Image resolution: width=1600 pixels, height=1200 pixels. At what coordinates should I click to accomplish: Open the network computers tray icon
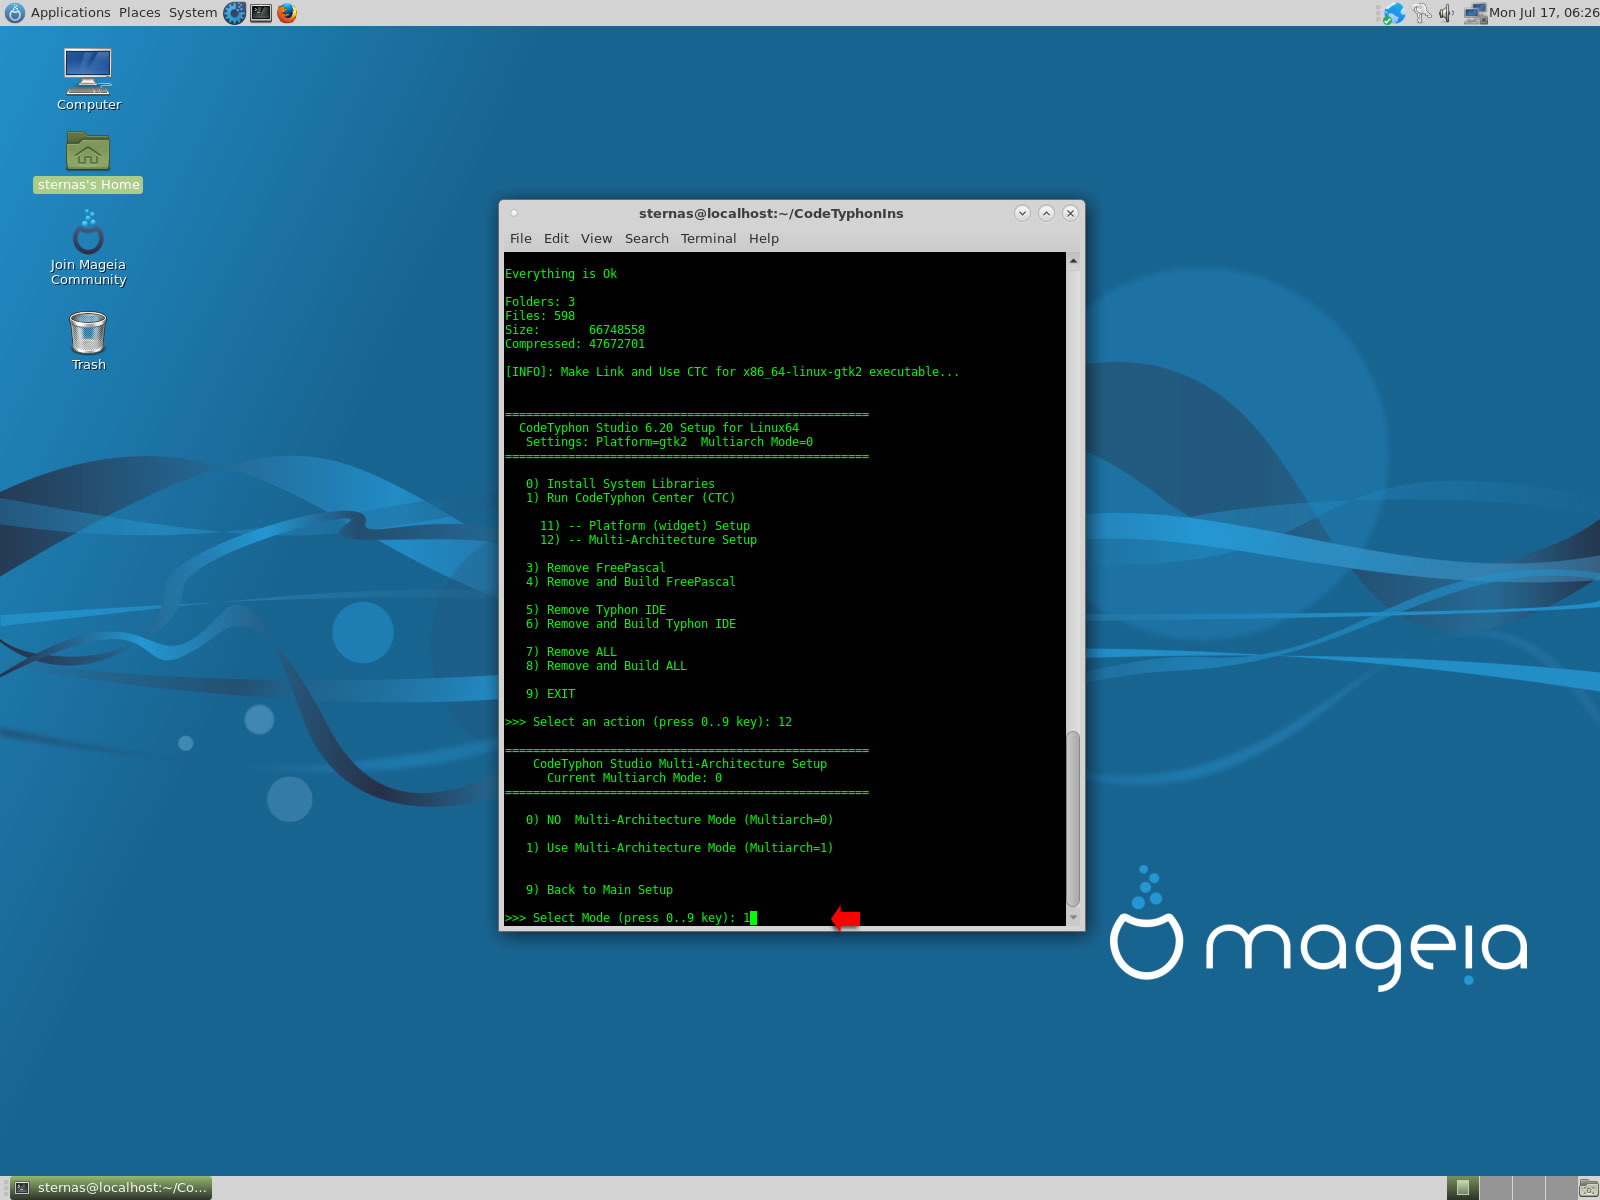(1475, 13)
